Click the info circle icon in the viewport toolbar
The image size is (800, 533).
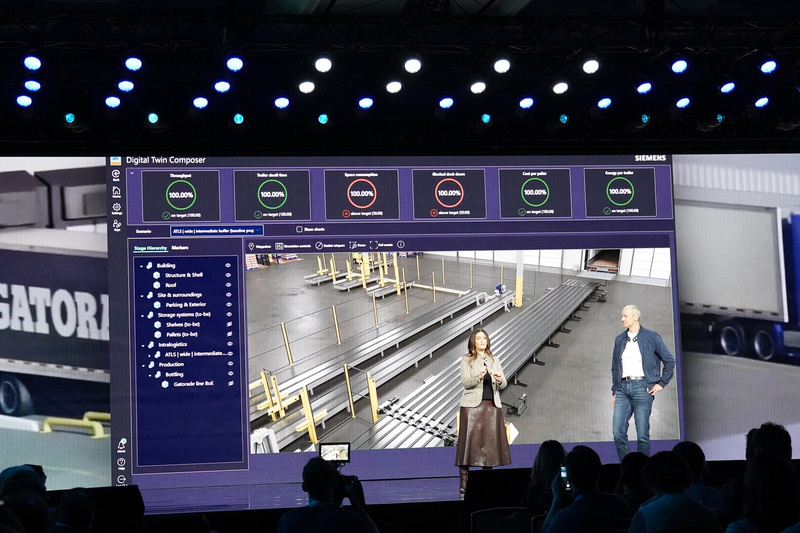click(401, 244)
